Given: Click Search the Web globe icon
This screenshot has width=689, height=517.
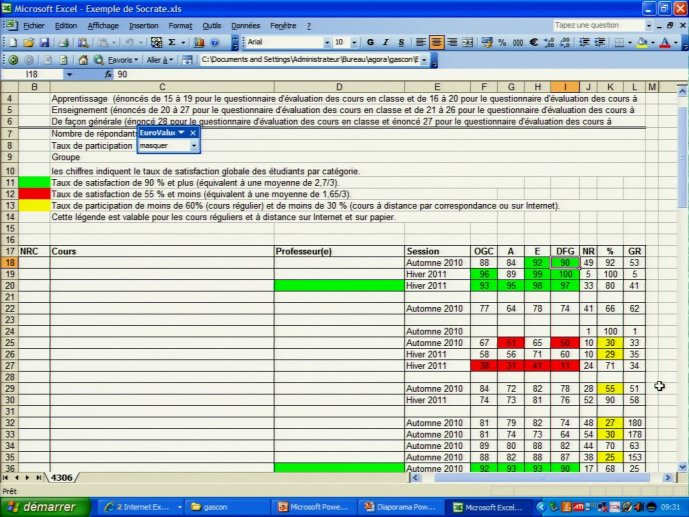Looking at the screenshot, I should (98, 60).
